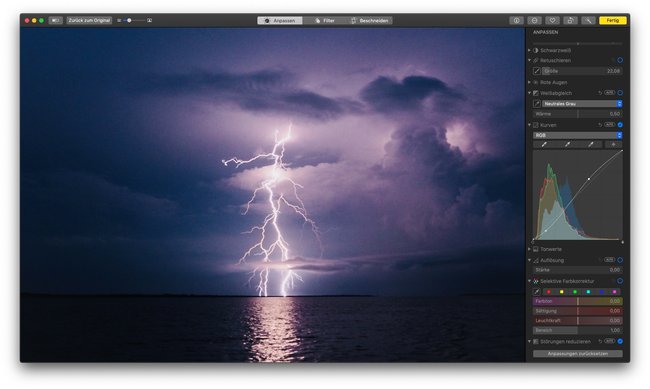650x389 pixels.
Task: Toggle the Störungen reduzieren adjustment circle
Action: pyautogui.click(x=620, y=341)
